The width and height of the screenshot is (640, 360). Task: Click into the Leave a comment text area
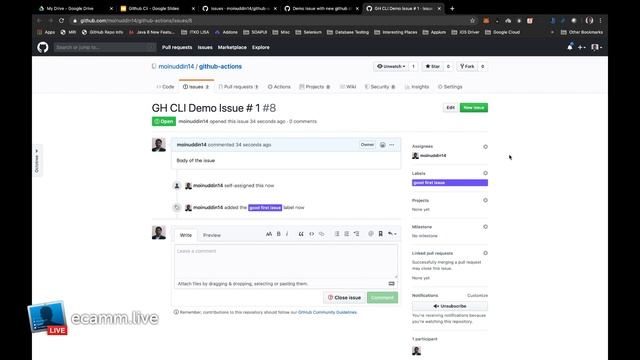[x=286, y=261]
